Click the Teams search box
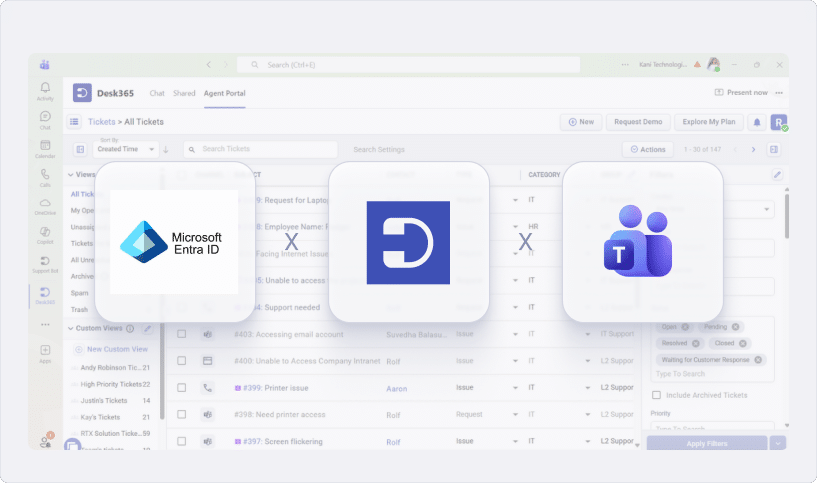The width and height of the screenshot is (817, 483). pos(408,65)
